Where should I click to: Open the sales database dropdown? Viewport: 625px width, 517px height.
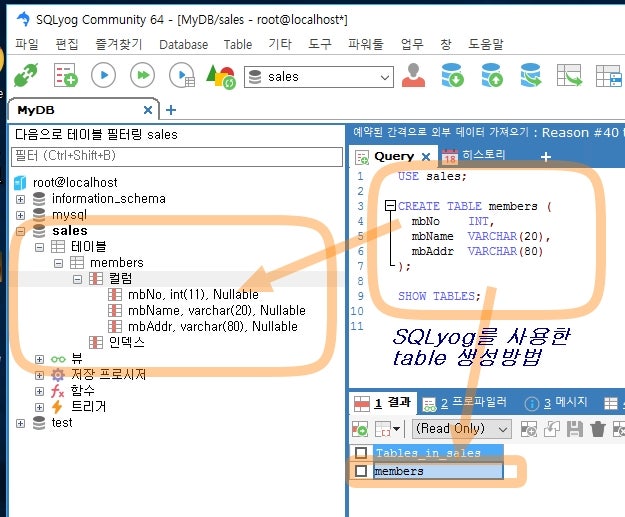point(318,77)
